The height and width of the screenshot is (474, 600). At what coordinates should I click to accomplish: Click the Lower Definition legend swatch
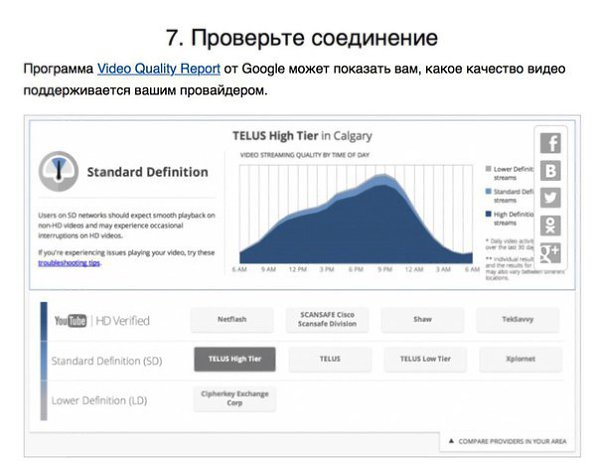click(x=488, y=168)
